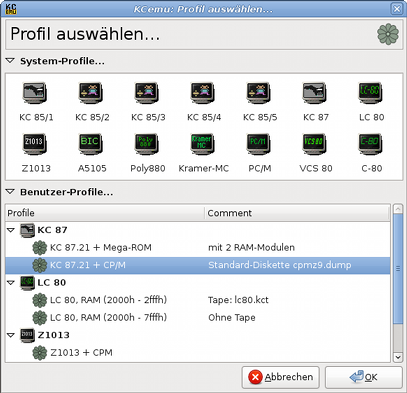The height and width of the screenshot is (393, 407).
Task: Click the flower icon of LC 80 RAM 2fffh row
Action: coord(40,300)
